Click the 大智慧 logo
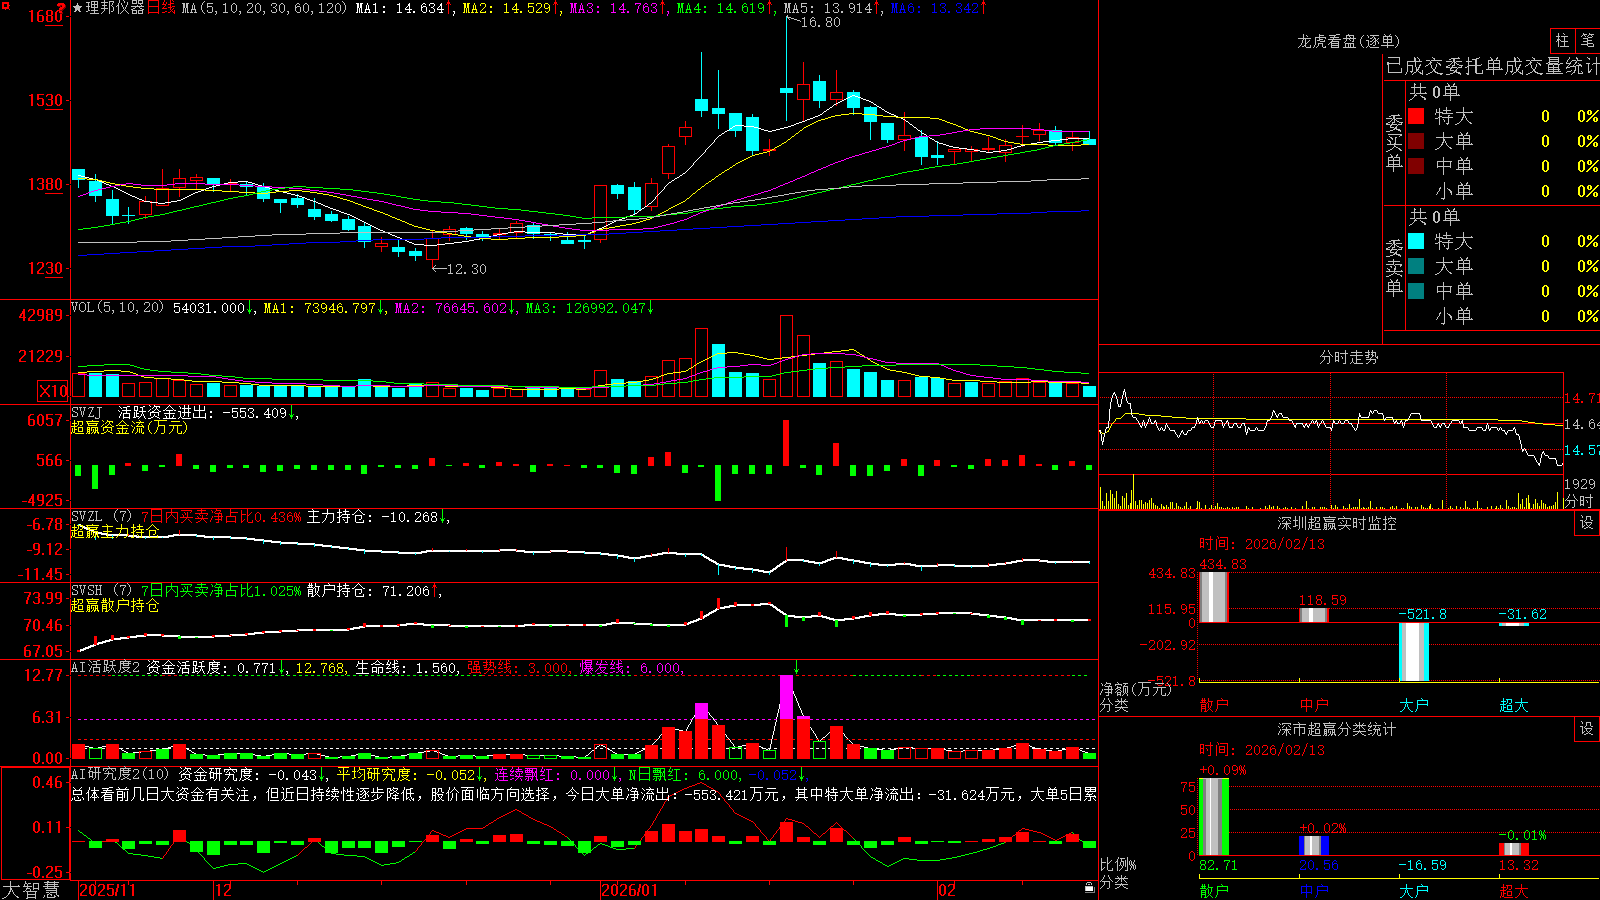 click(x=31, y=889)
